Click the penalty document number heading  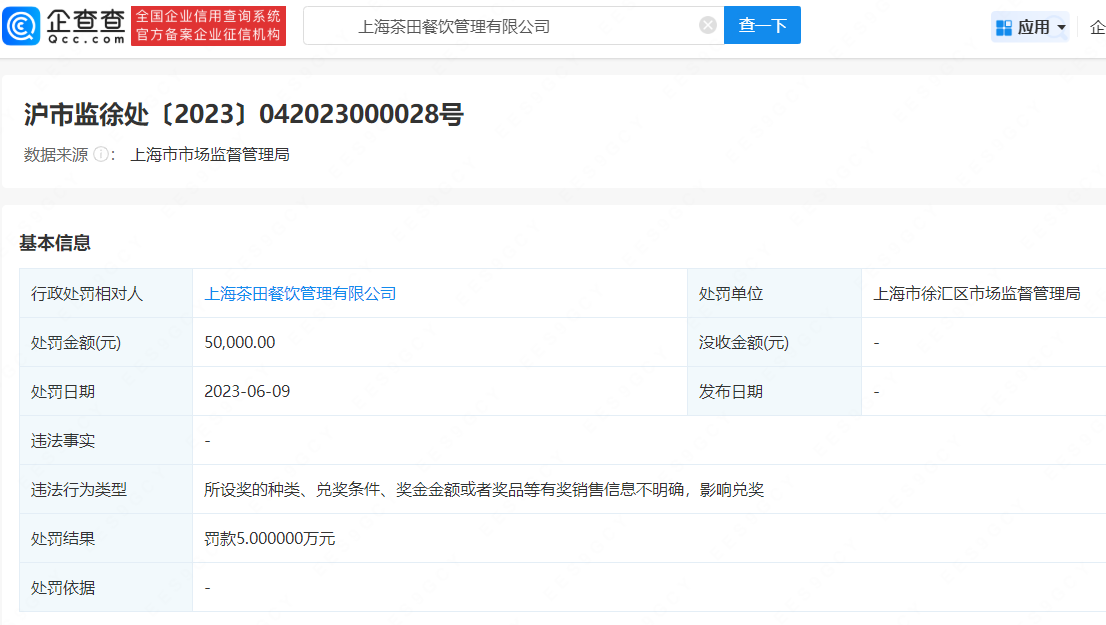coord(243,115)
